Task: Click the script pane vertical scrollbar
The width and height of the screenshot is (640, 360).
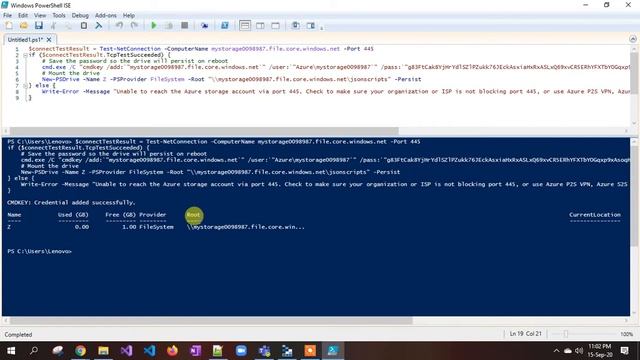Action: 633,73
